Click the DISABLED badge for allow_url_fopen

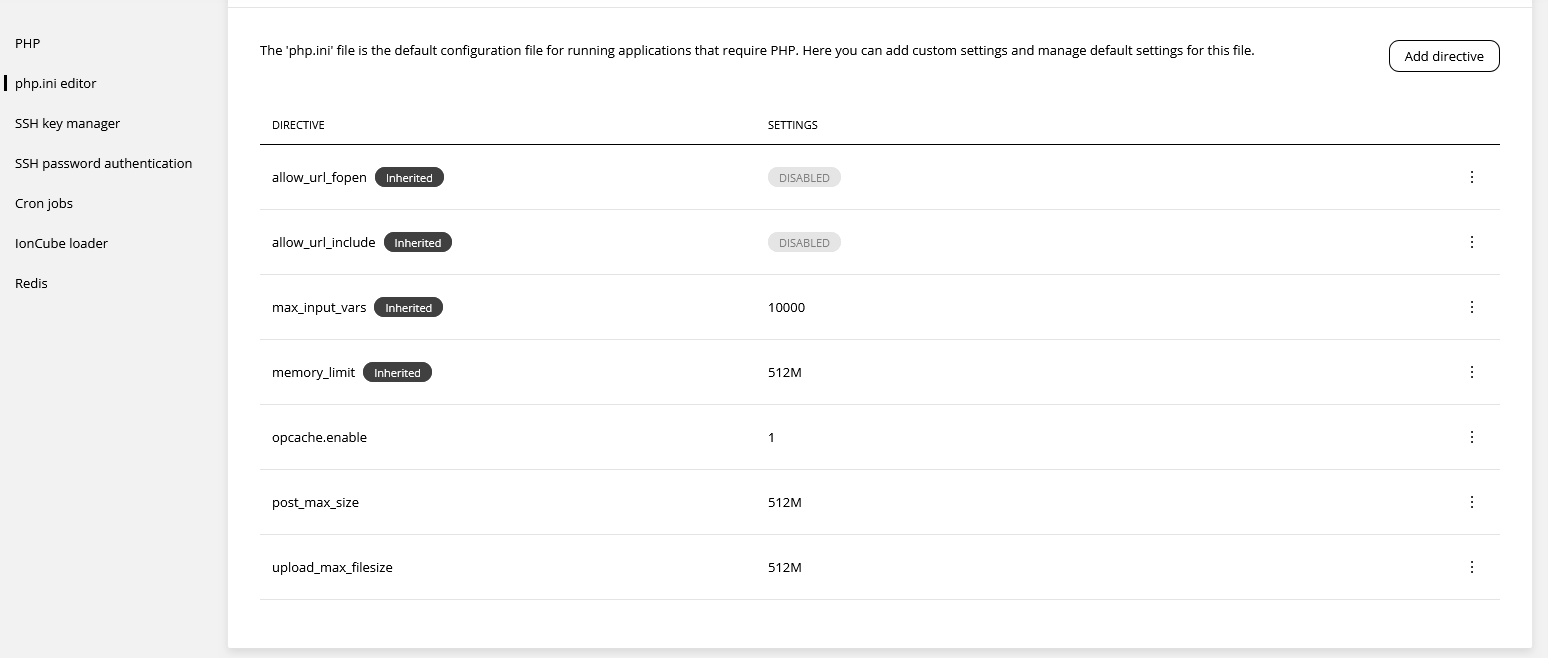tap(804, 177)
